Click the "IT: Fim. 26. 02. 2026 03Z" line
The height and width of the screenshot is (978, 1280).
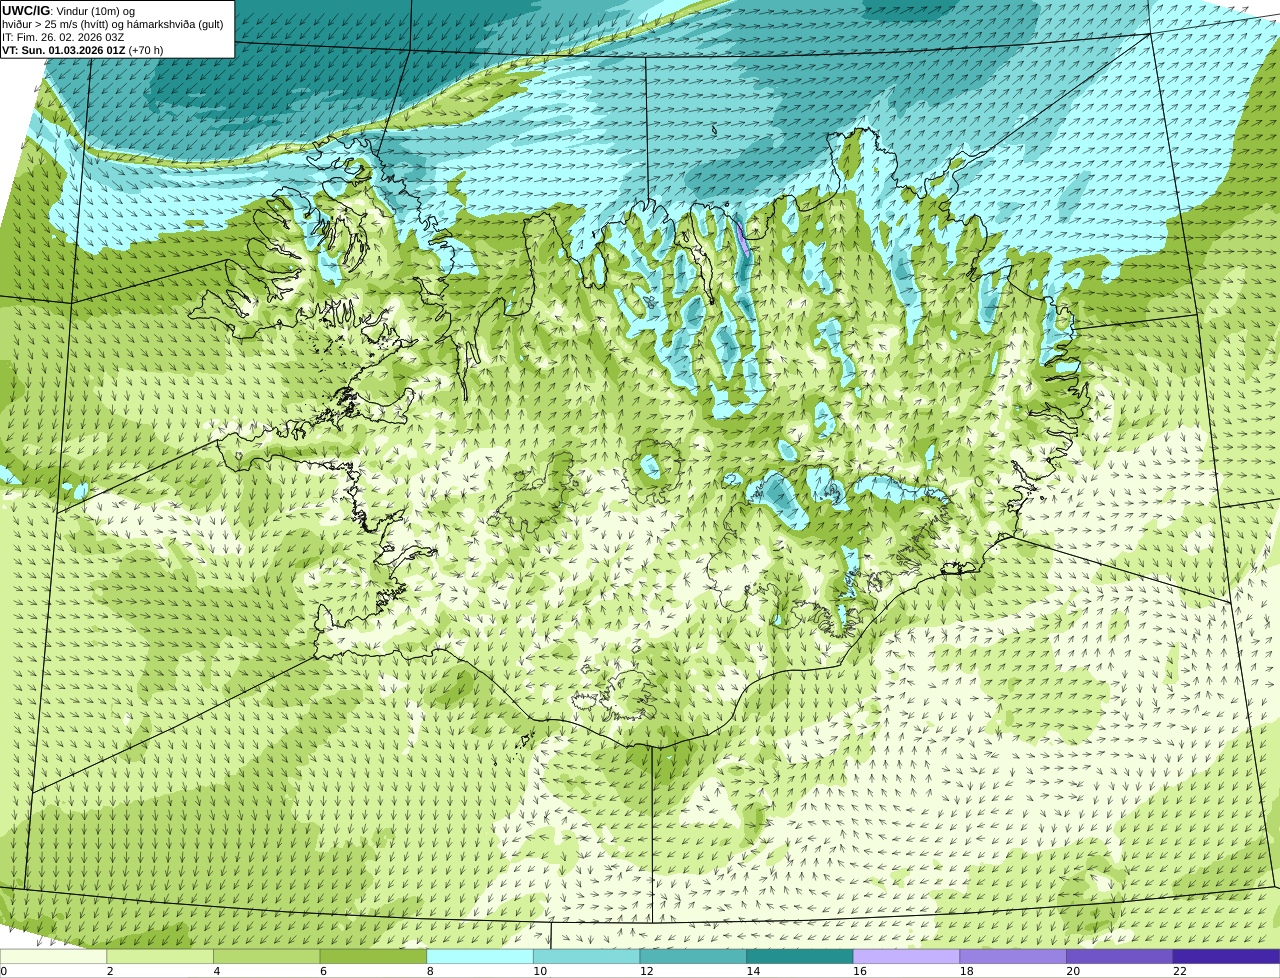tap(63, 37)
